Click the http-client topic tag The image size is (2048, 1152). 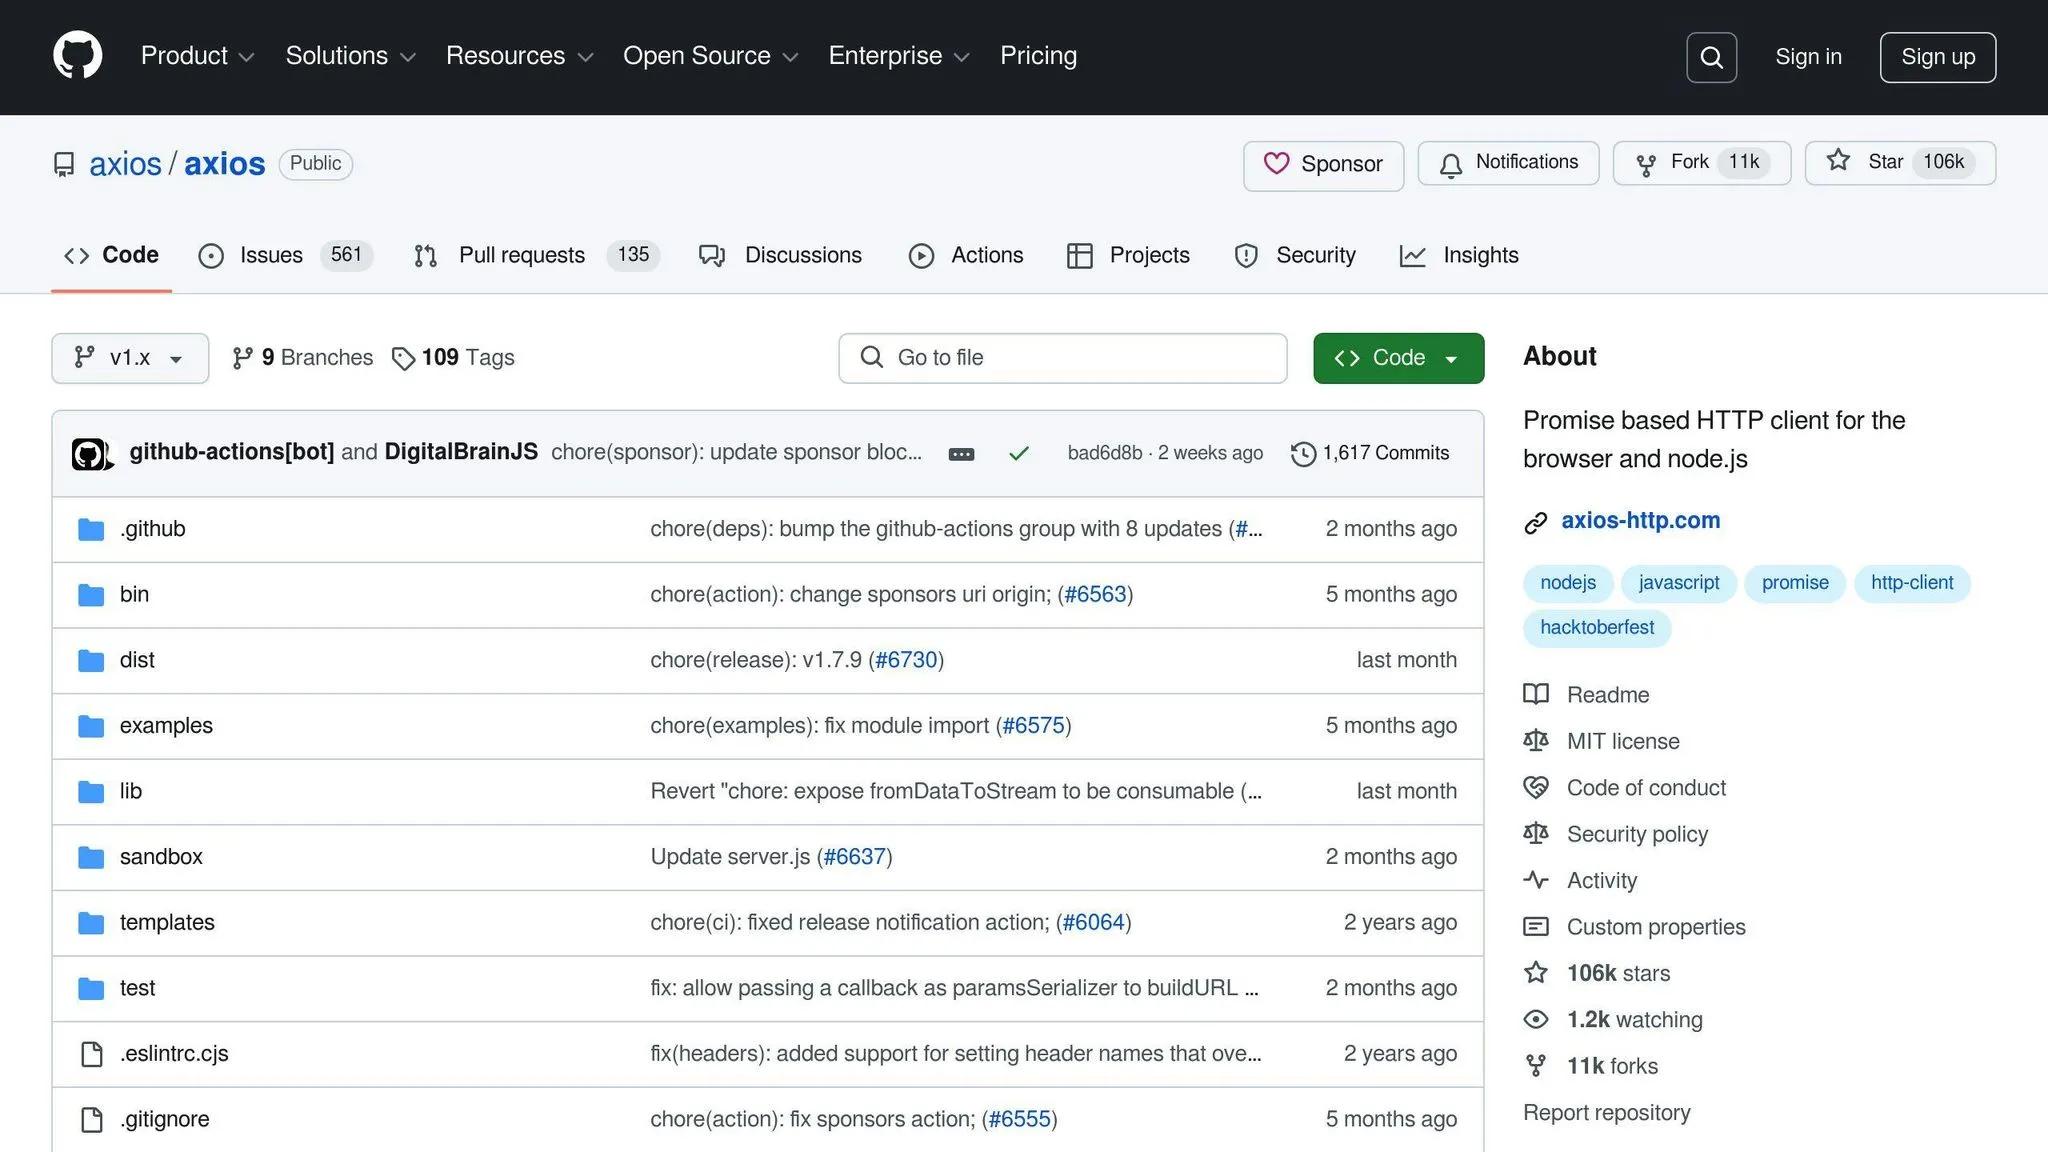coord(1911,583)
